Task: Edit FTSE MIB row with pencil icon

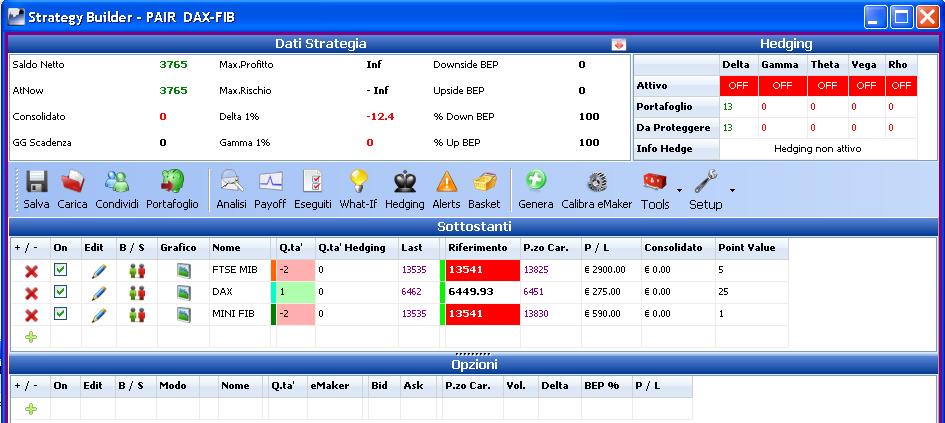Action: tap(99, 271)
